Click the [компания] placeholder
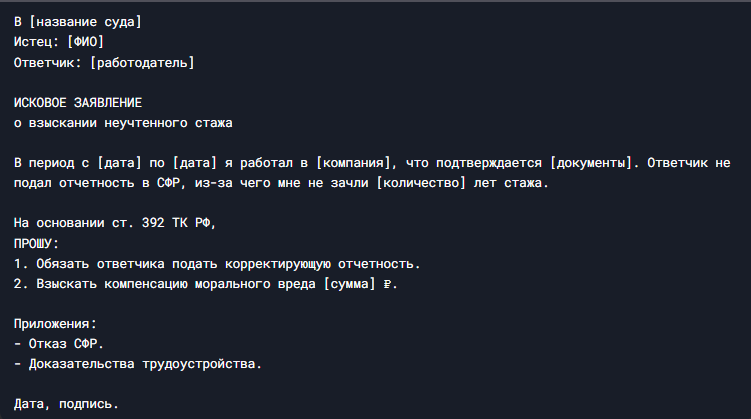Image resolution: width=751 pixels, height=419 pixels. tap(353, 163)
